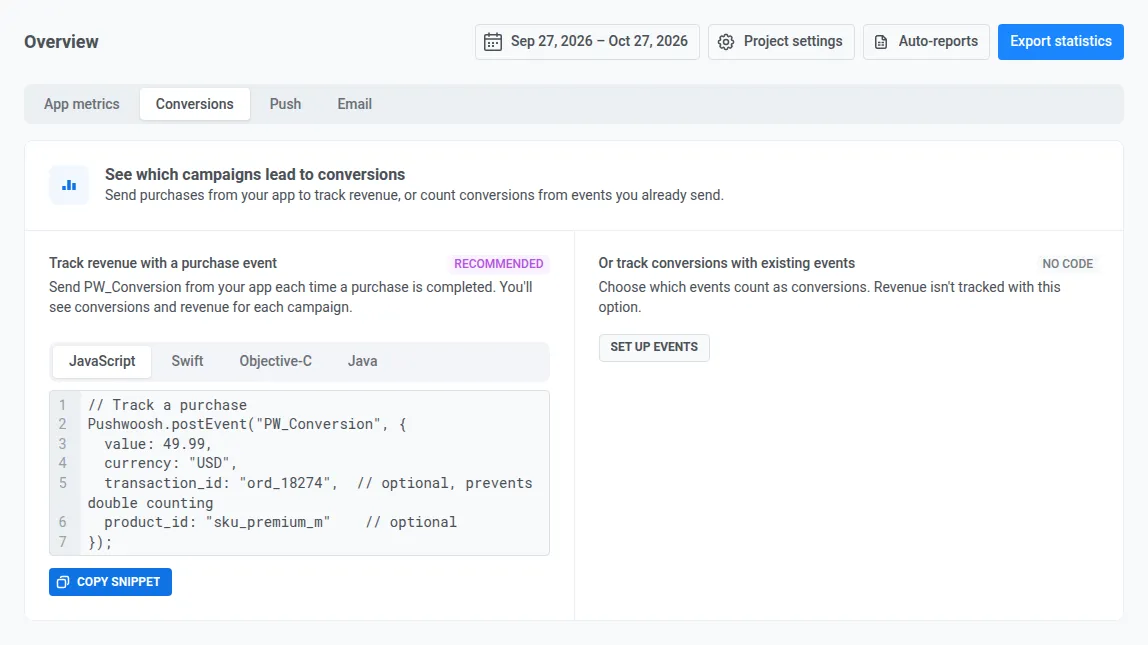Click the Project settings label
Image resolution: width=1148 pixels, height=645 pixels.
tap(793, 42)
